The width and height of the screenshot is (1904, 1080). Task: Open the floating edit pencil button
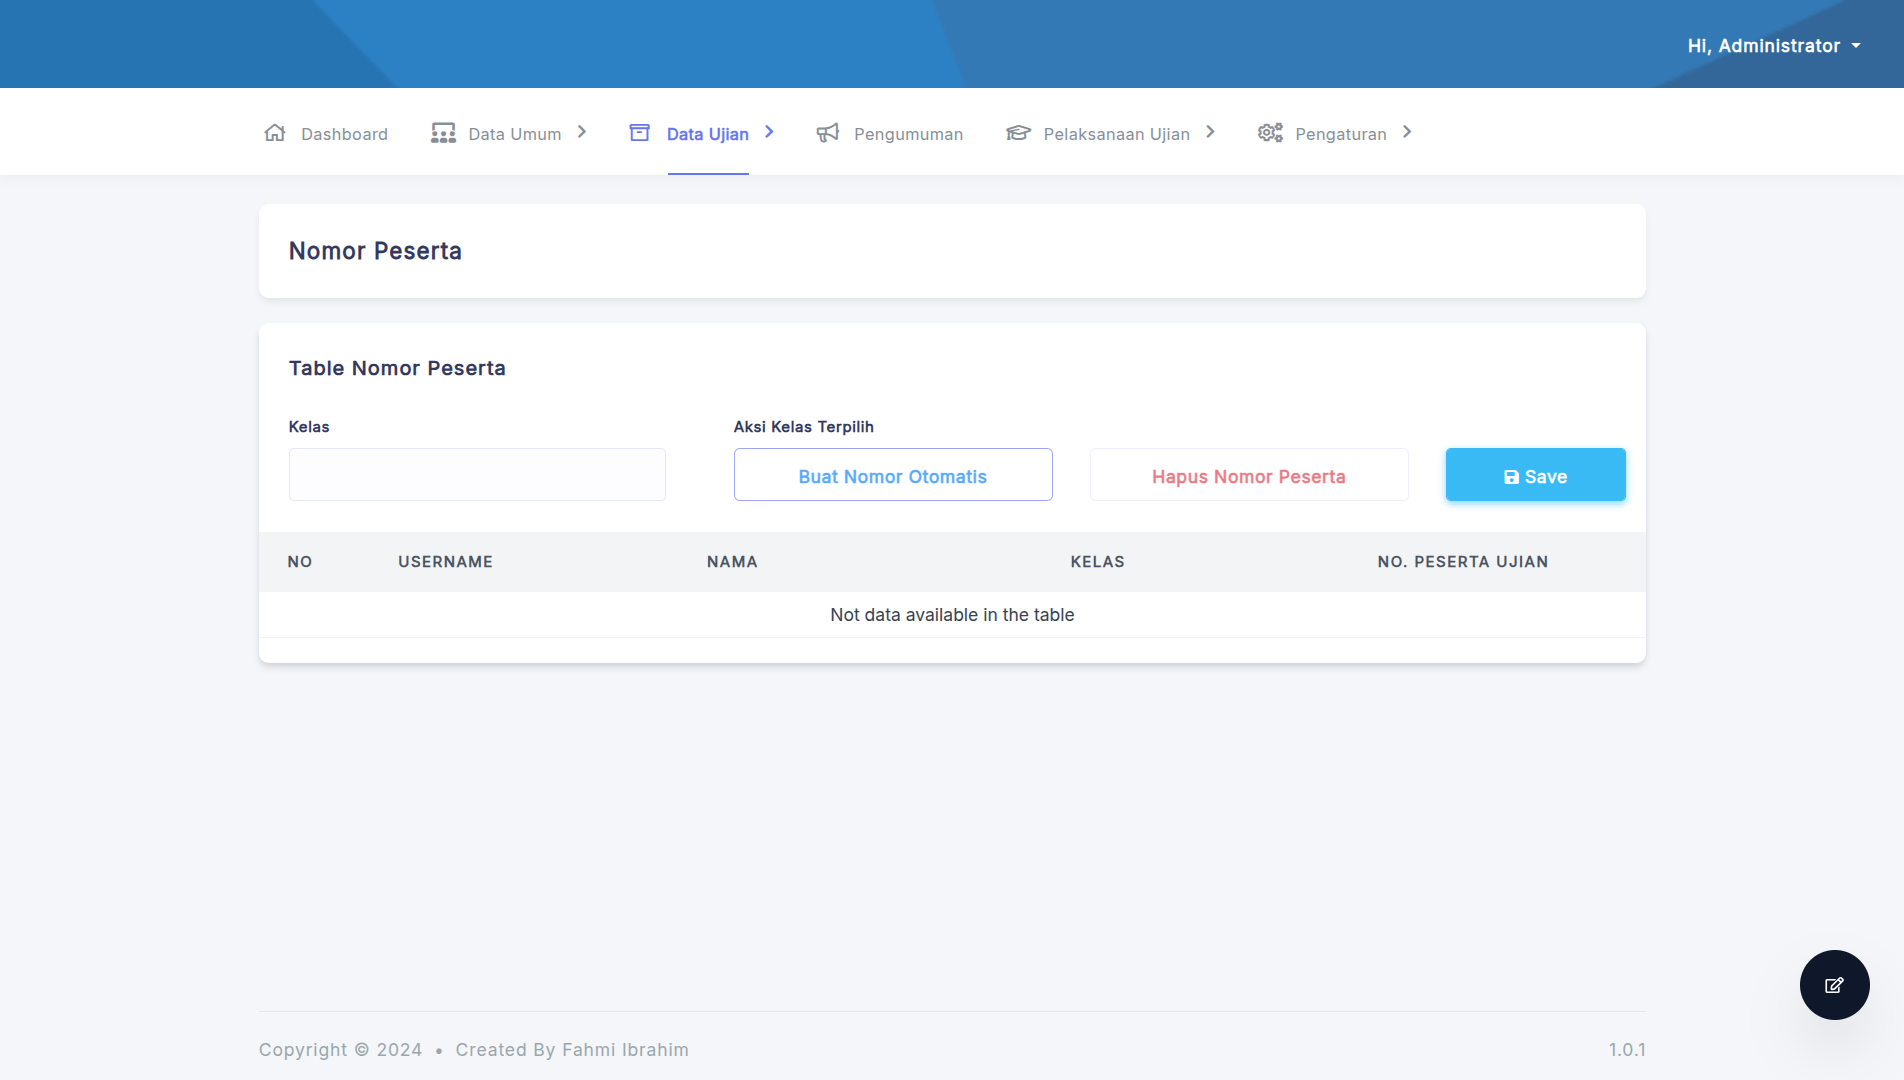pos(1834,985)
